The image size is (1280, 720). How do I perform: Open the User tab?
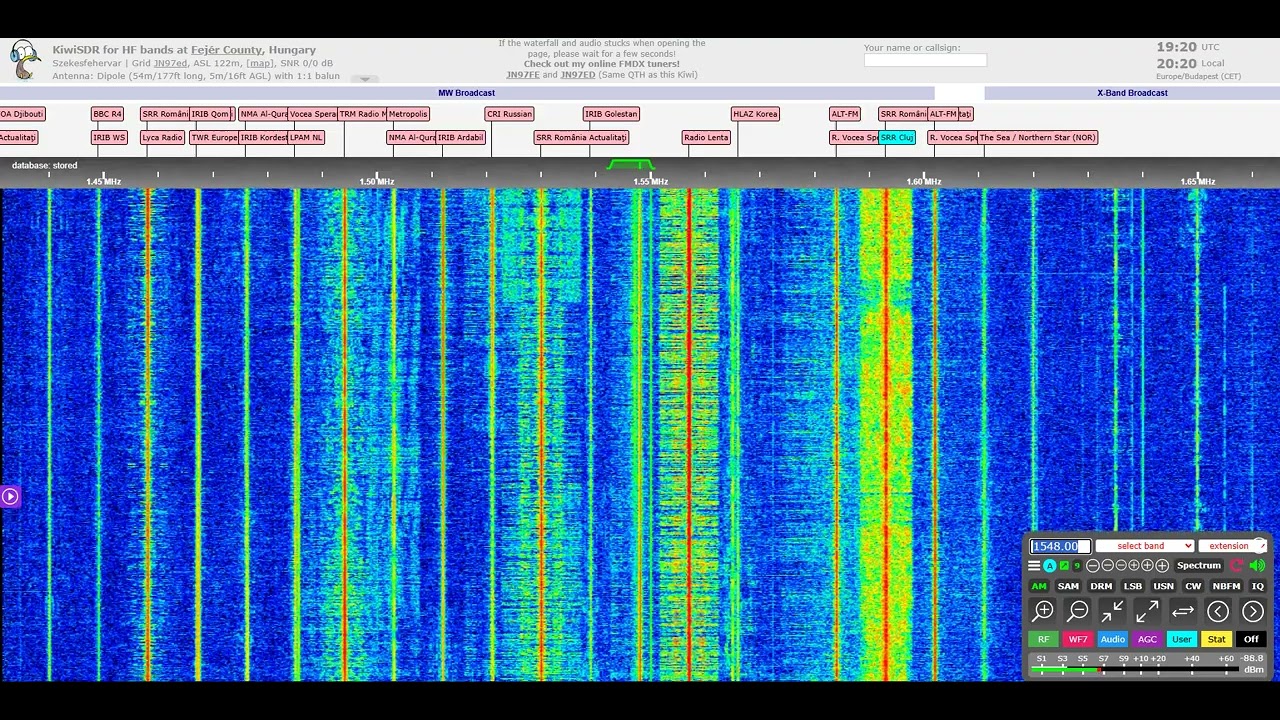coord(1182,639)
